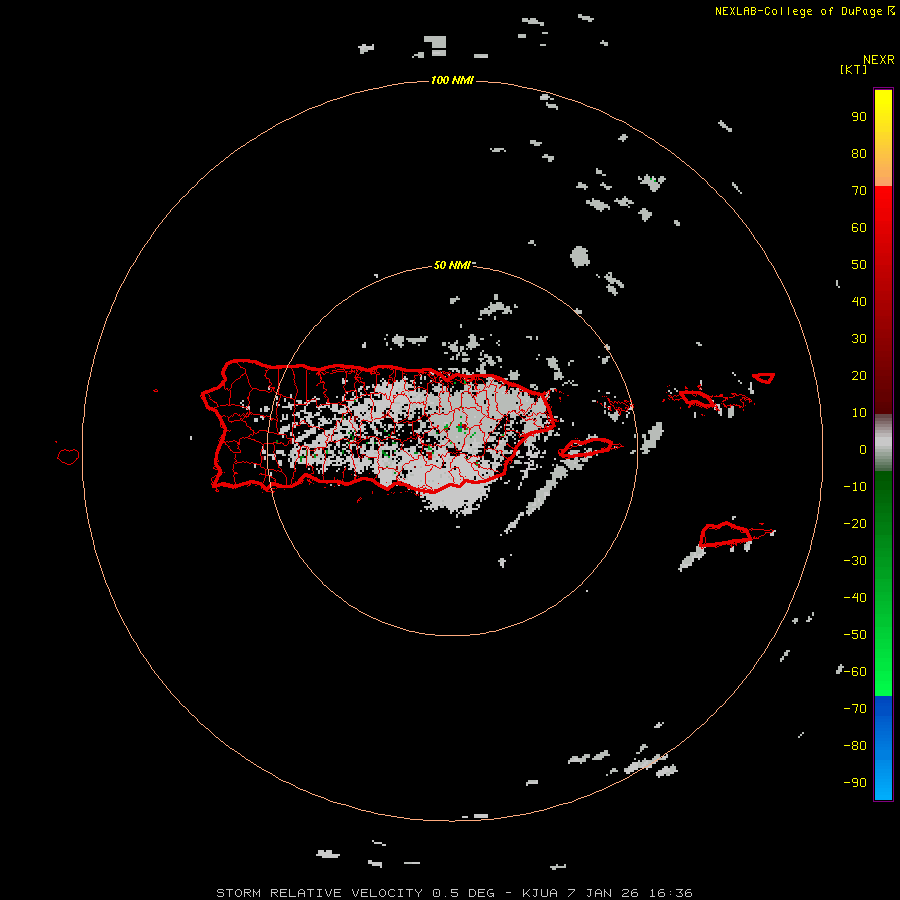Click the 90 value on velocity scale
The width and height of the screenshot is (900, 900).
click(859, 117)
